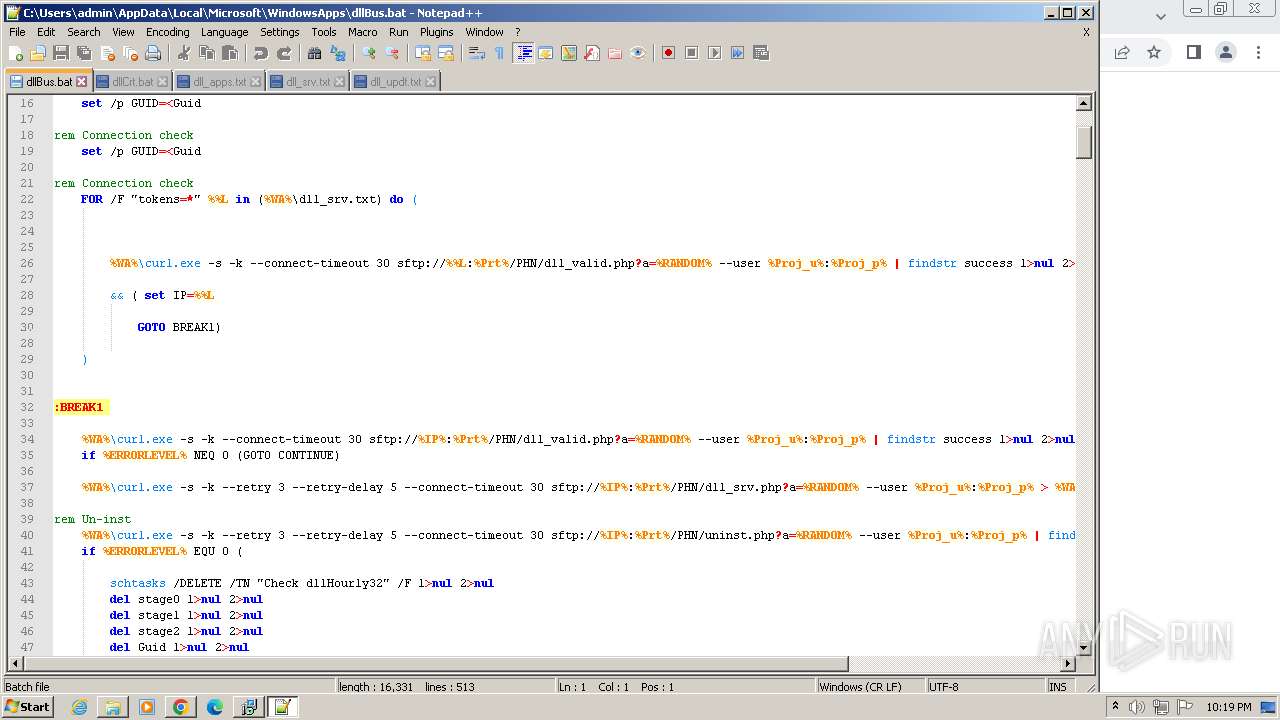Click the UTF-8 encoding status bar field
This screenshot has height=720, width=1280.
[985, 687]
